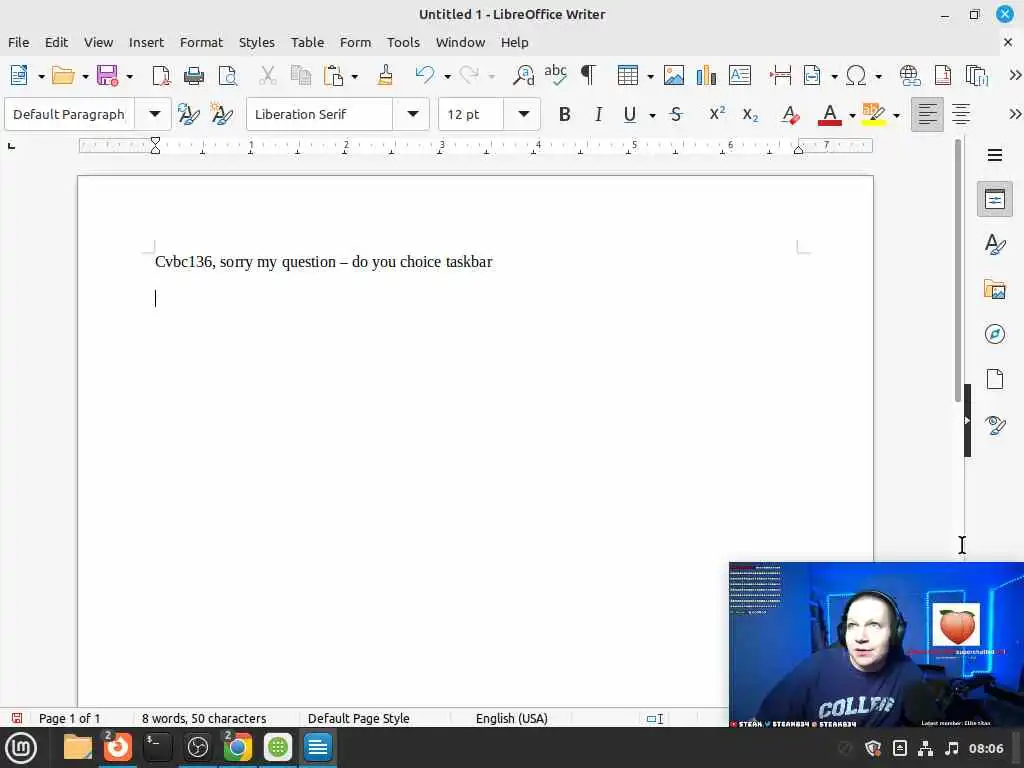Toggle Bold formatting

point(565,115)
